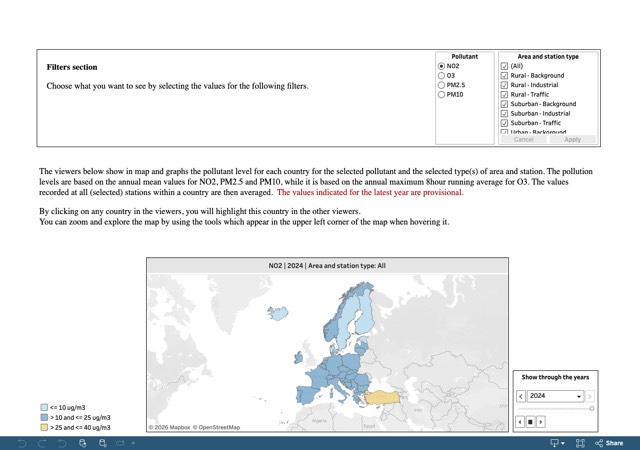640x450 pixels.
Task: Step playback backward in years control
Action: [x=520, y=422]
